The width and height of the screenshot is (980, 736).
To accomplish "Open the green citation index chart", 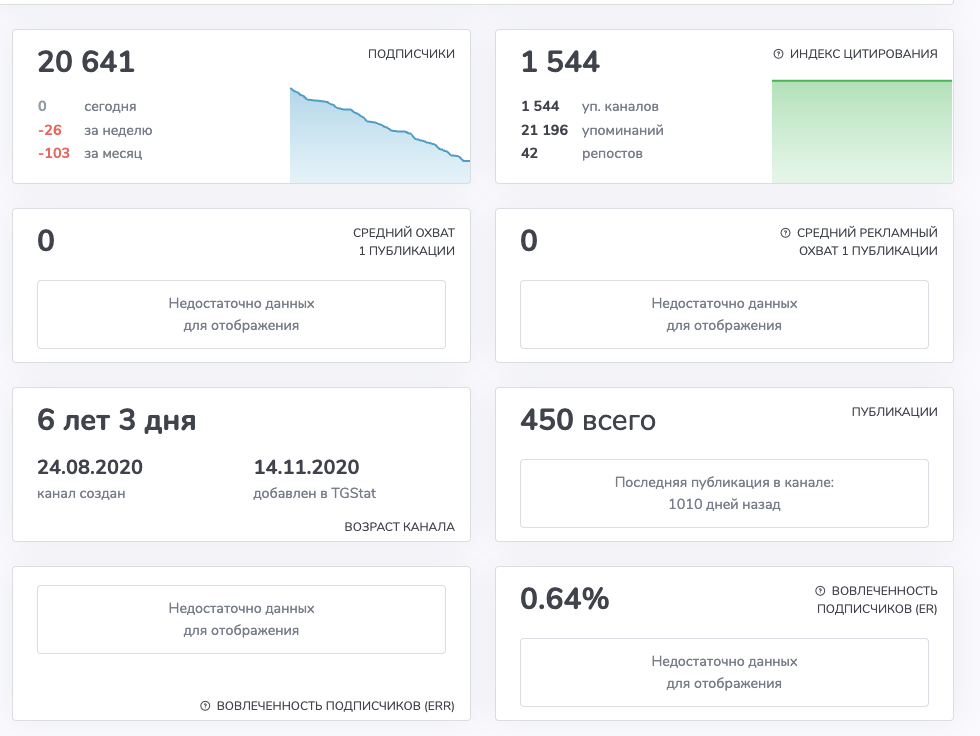I will click(x=862, y=131).
